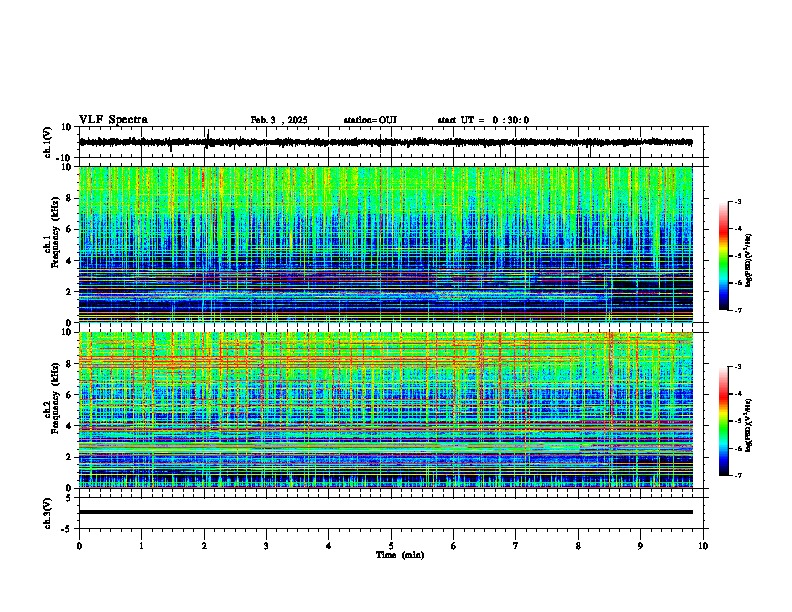Click the "10" label on the time axis

(703, 546)
